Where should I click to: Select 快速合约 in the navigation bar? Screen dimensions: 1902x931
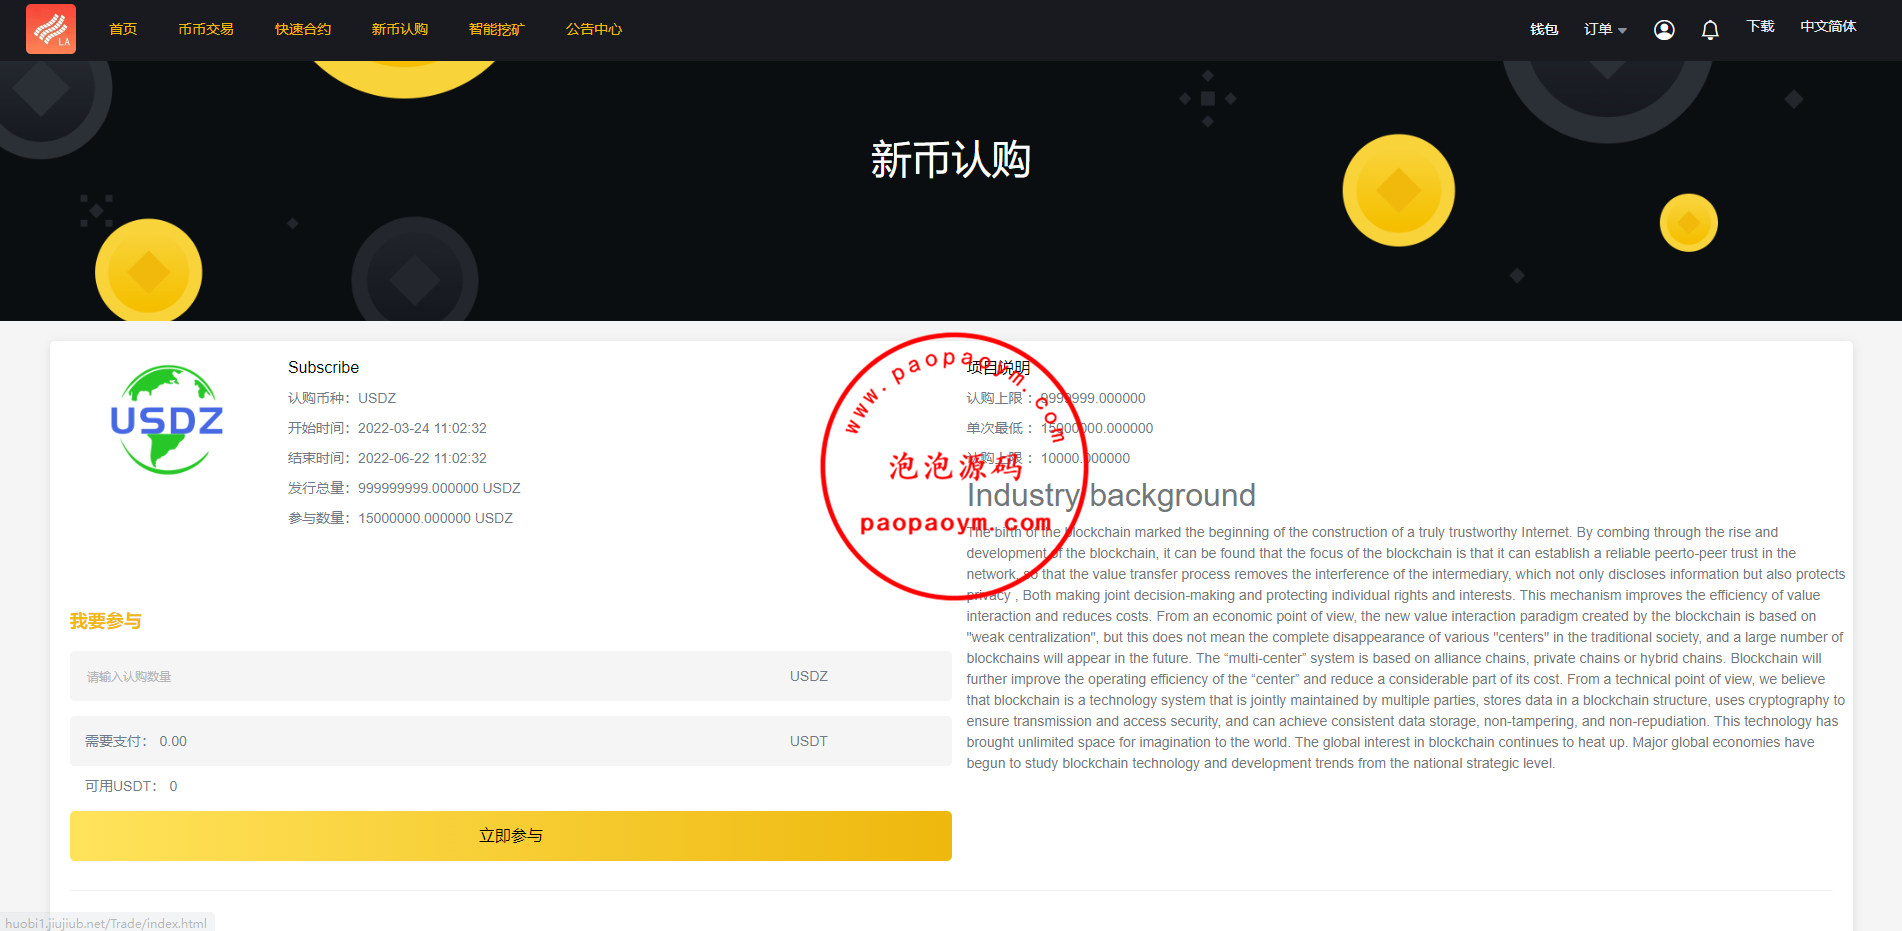point(303,30)
